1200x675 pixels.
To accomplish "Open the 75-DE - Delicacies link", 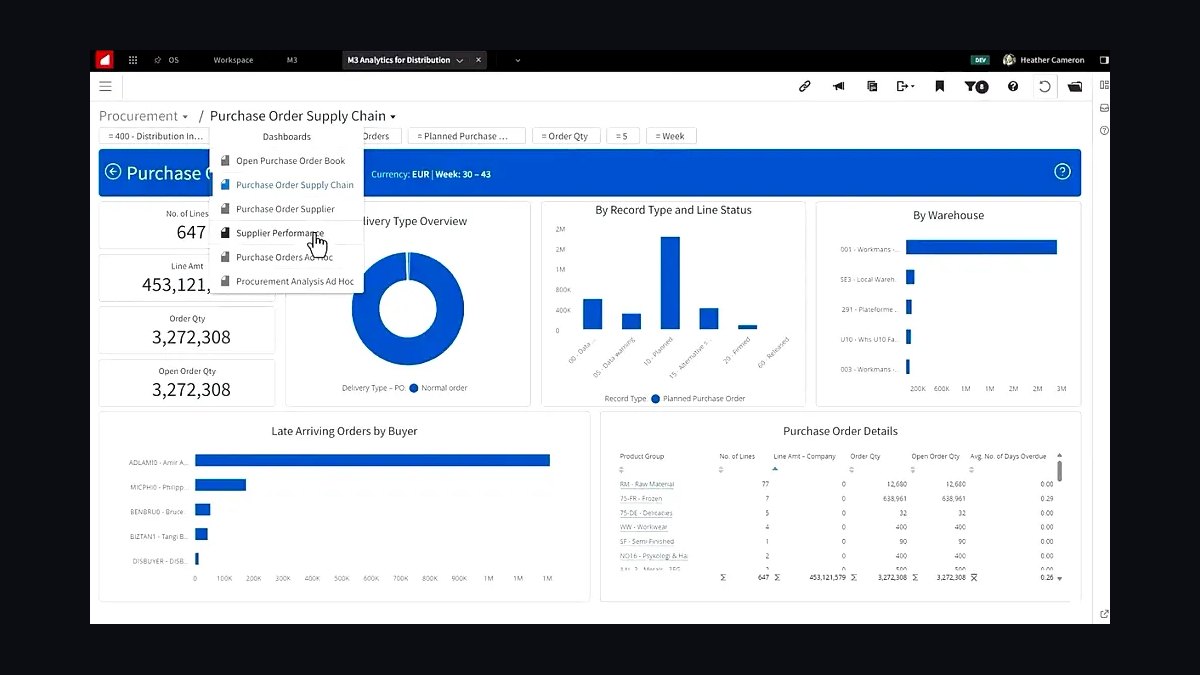I will click(646, 513).
